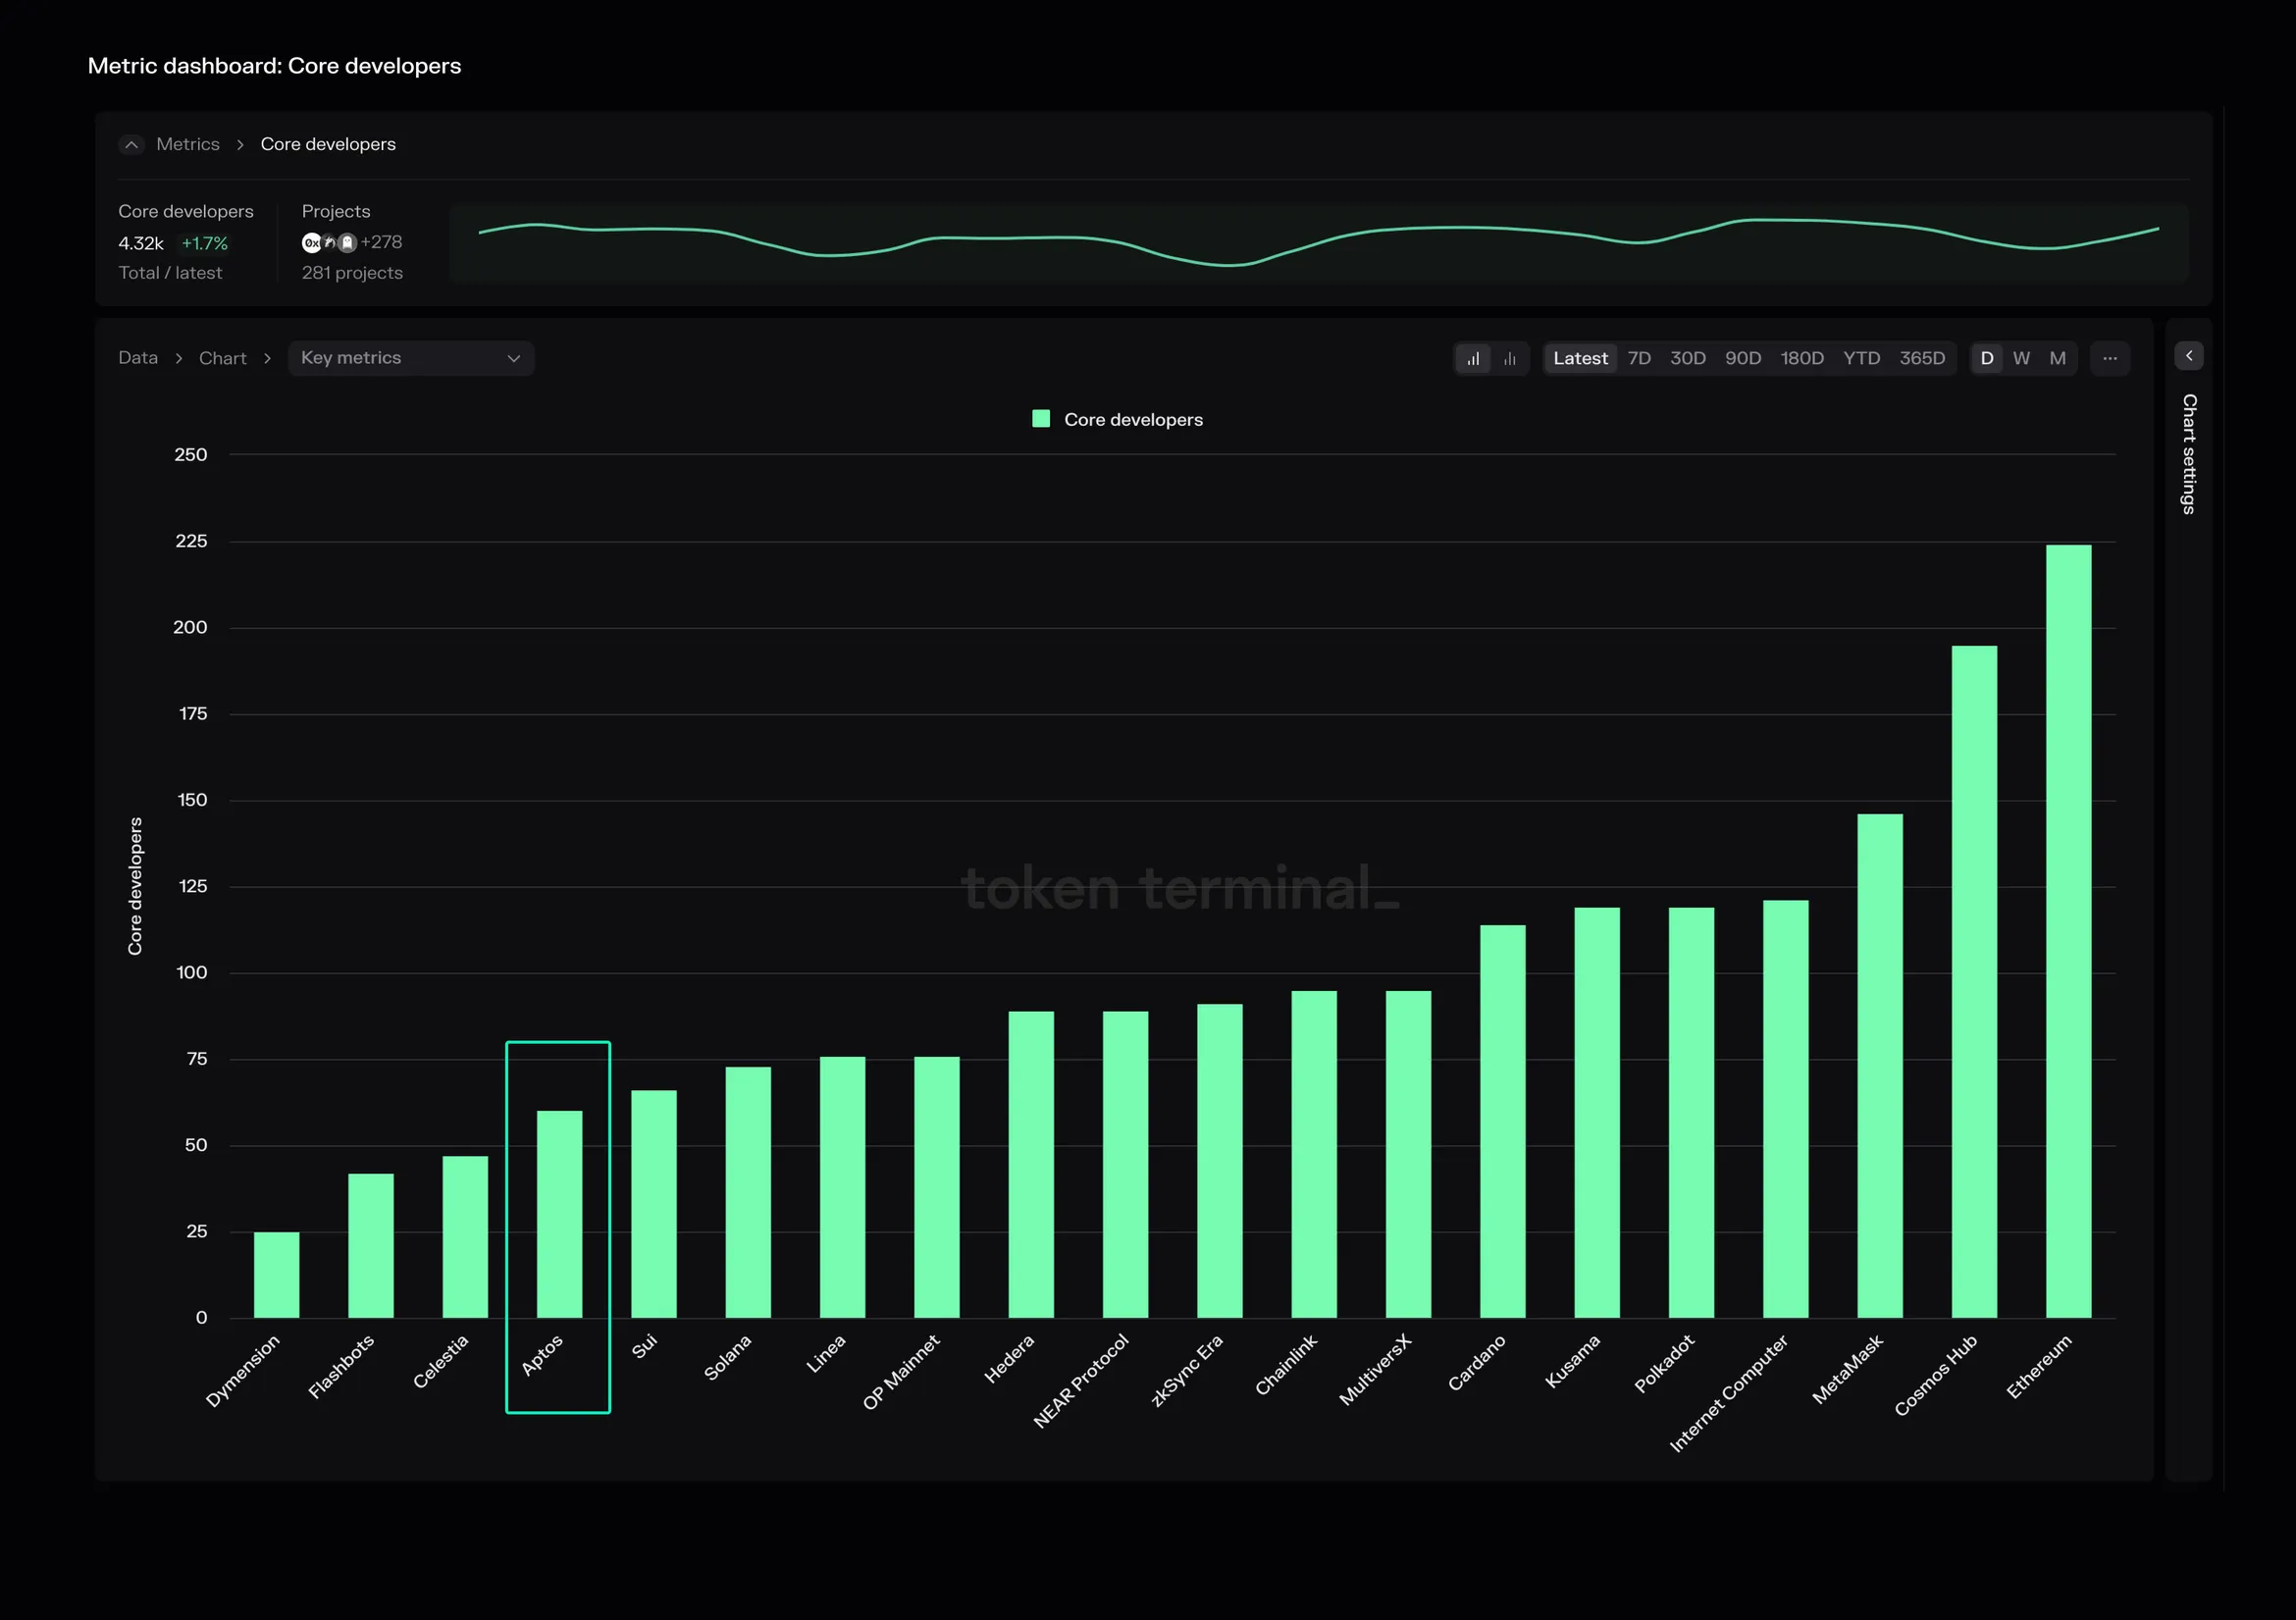Switch to the 90D time range

(x=1743, y=358)
